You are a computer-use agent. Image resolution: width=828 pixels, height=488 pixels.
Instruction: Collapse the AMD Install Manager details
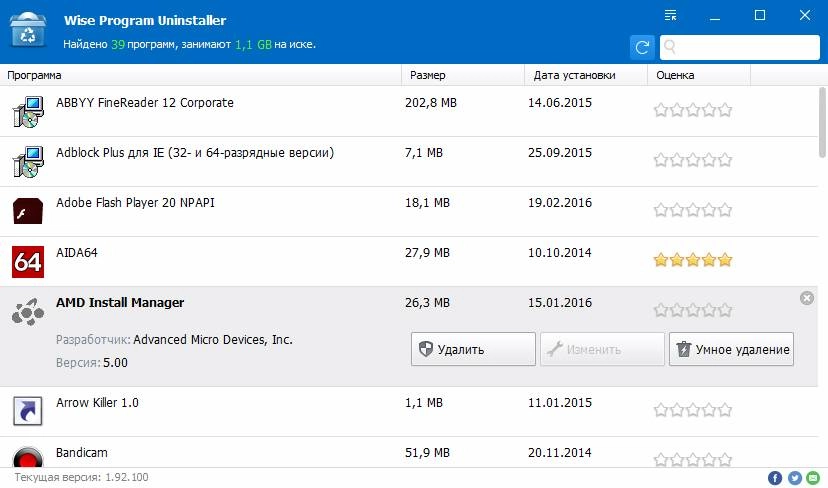807,298
